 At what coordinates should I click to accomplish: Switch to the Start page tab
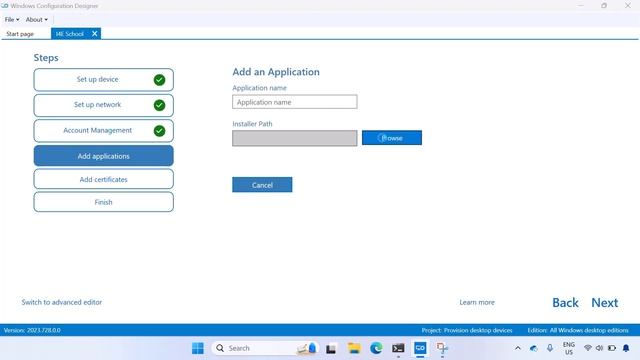click(x=20, y=34)
